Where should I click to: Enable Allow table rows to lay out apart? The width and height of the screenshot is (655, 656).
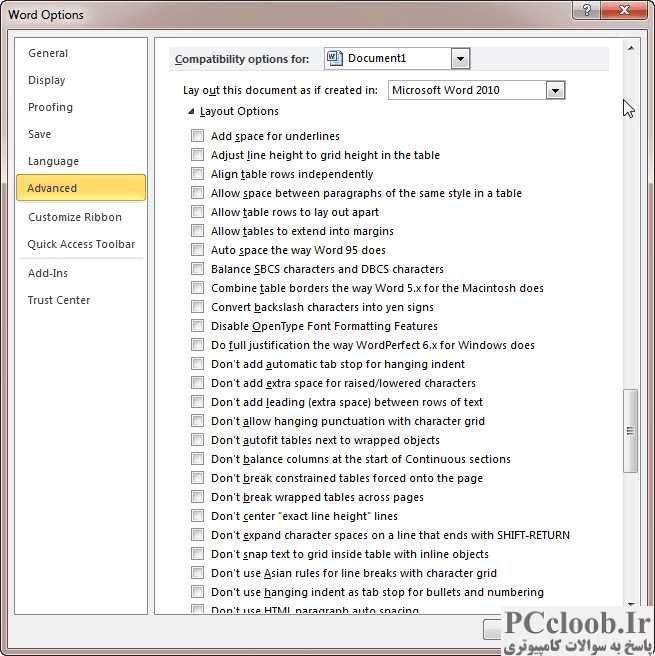pyautogui.click(x=197, y=211)
